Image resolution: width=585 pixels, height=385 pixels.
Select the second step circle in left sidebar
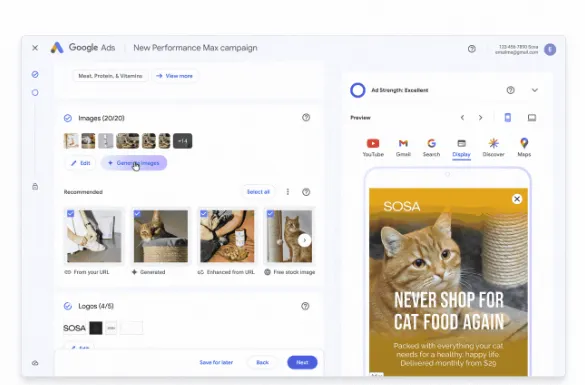click(x=35, y=93)
